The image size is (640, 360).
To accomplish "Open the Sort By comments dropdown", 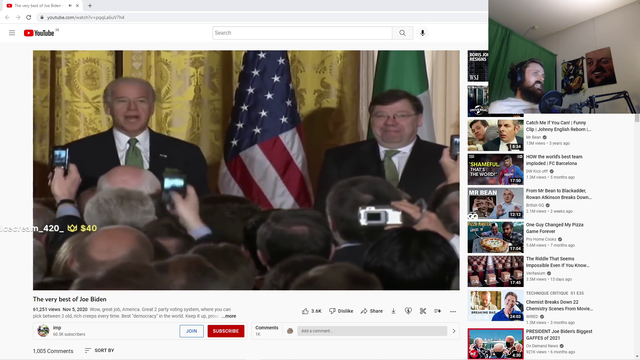I will 100,351.
